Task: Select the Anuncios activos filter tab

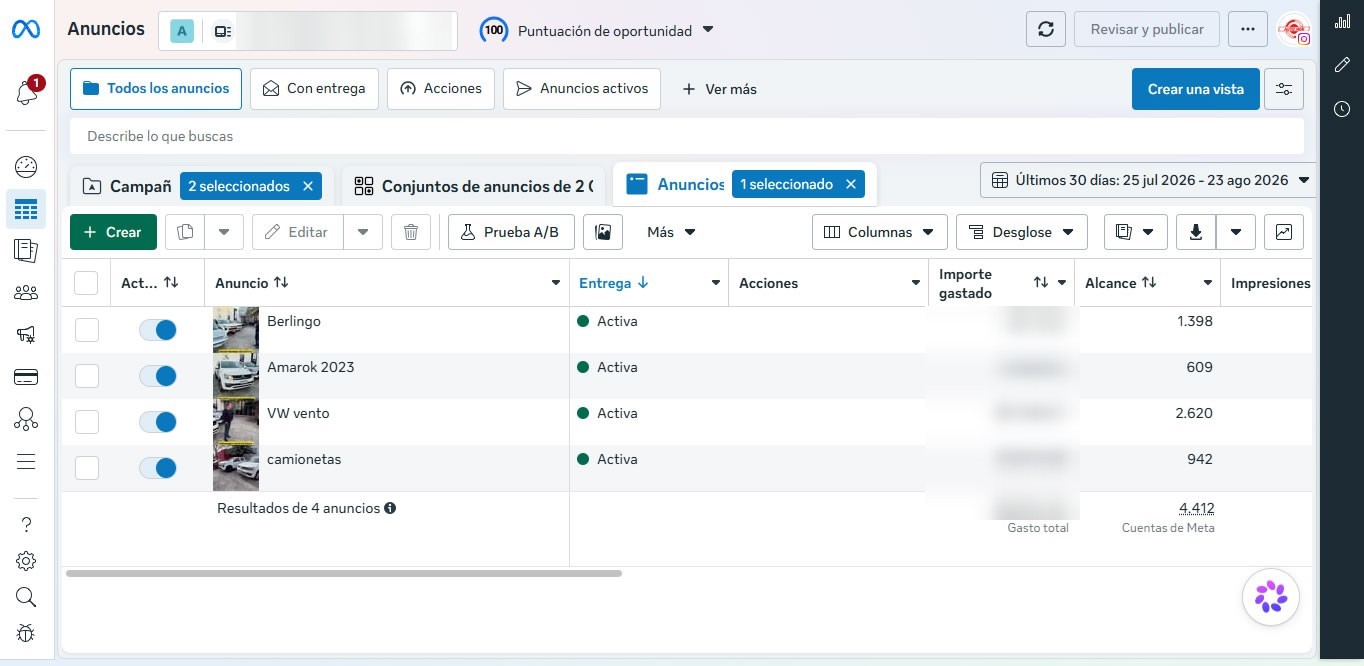Action: pyautogui.click(x=582, y=89)
